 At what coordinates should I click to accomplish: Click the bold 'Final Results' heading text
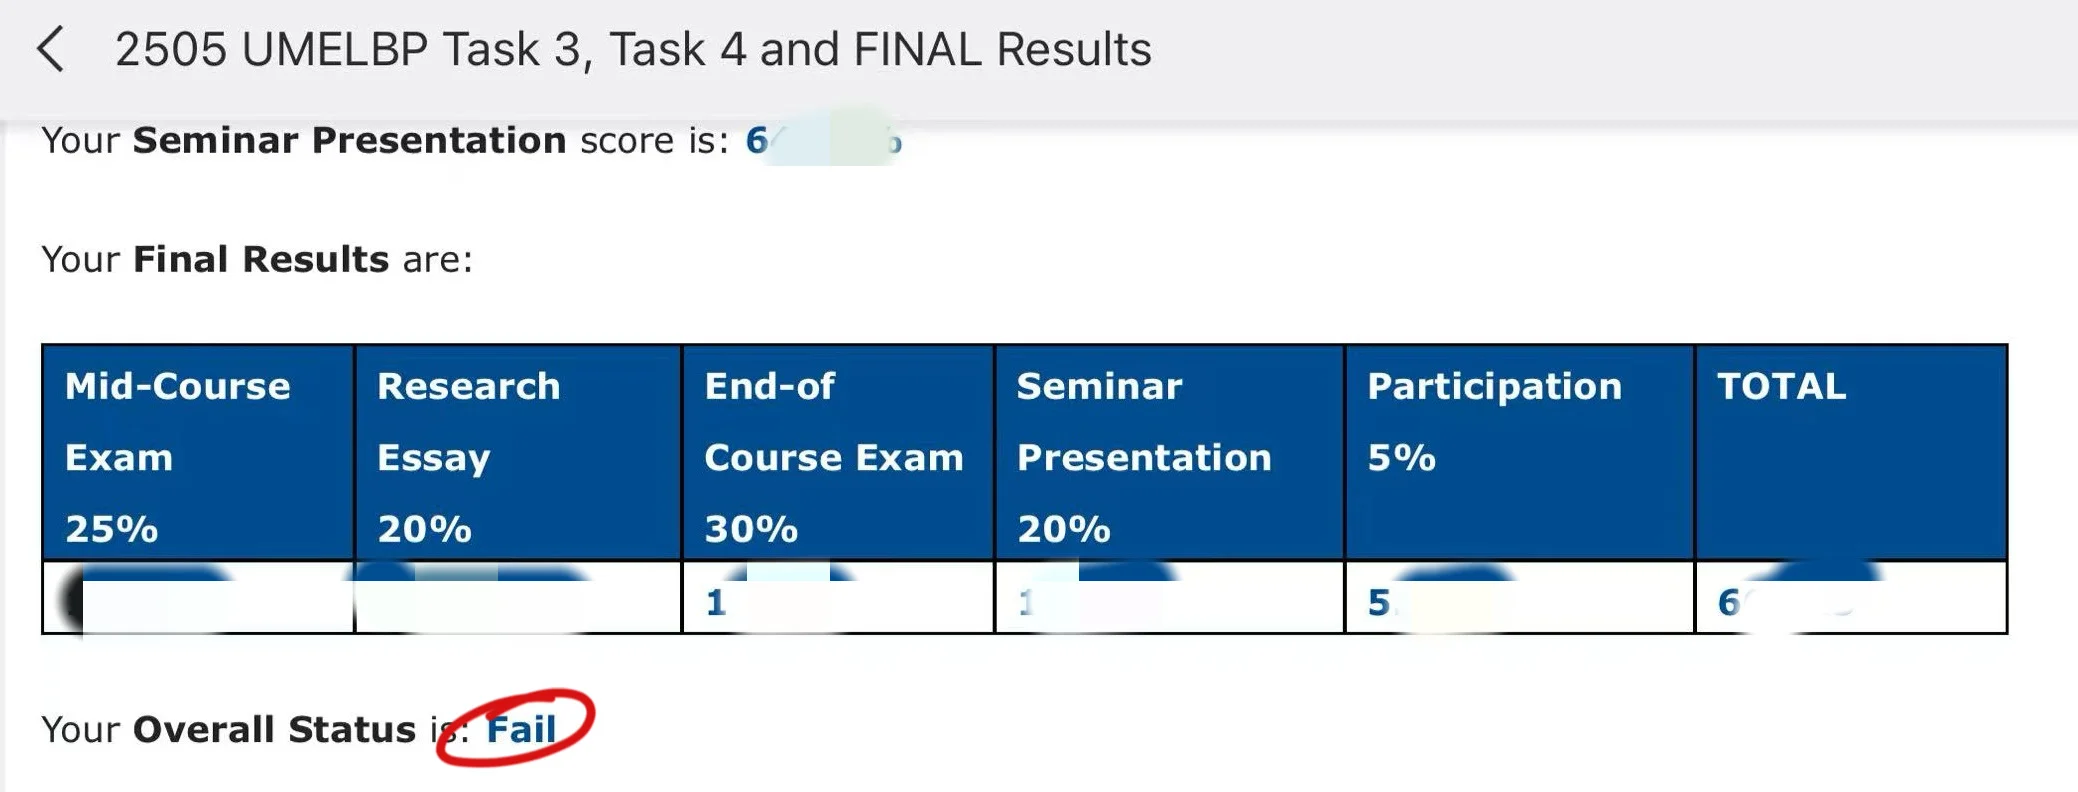tap(261, 259)
